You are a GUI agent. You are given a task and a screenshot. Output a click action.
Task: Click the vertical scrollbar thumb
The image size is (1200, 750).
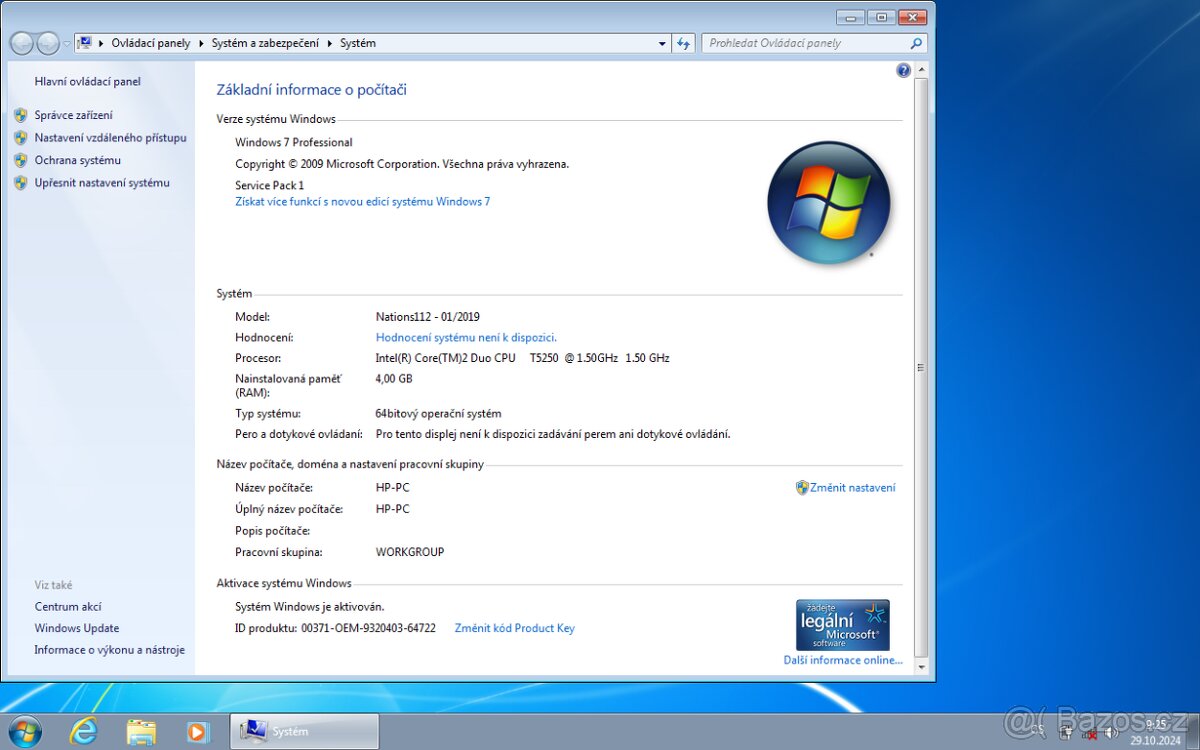(x=922, y=368)
